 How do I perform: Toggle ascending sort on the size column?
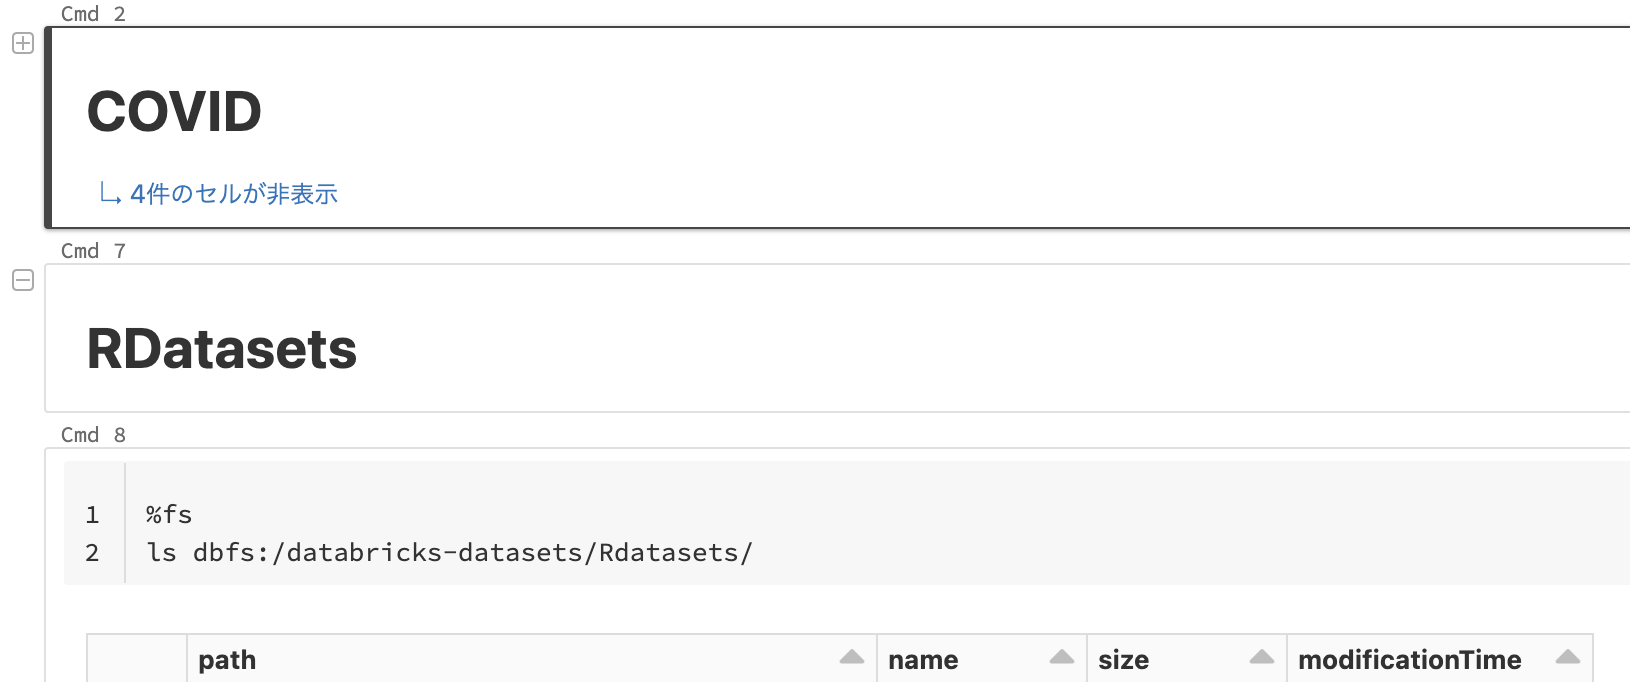(x=1263, y=658)
